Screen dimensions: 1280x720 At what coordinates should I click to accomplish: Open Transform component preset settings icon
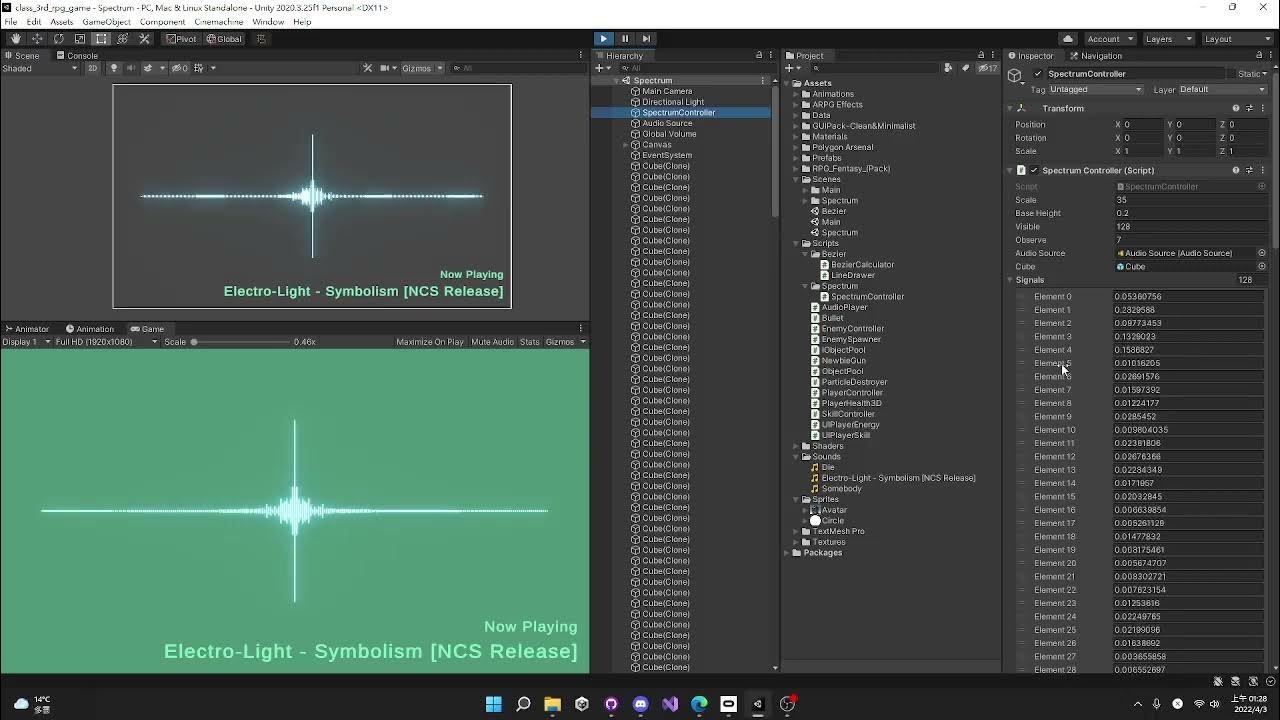[x=1249, y=108]
